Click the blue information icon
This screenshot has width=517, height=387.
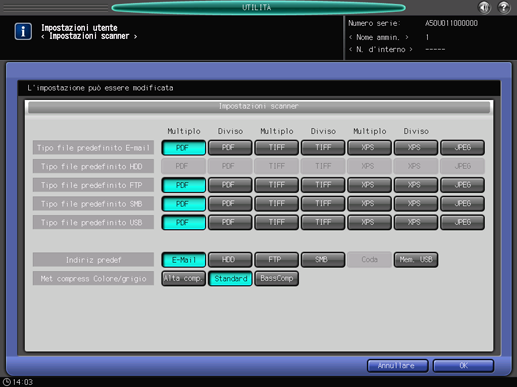[23, 32]
